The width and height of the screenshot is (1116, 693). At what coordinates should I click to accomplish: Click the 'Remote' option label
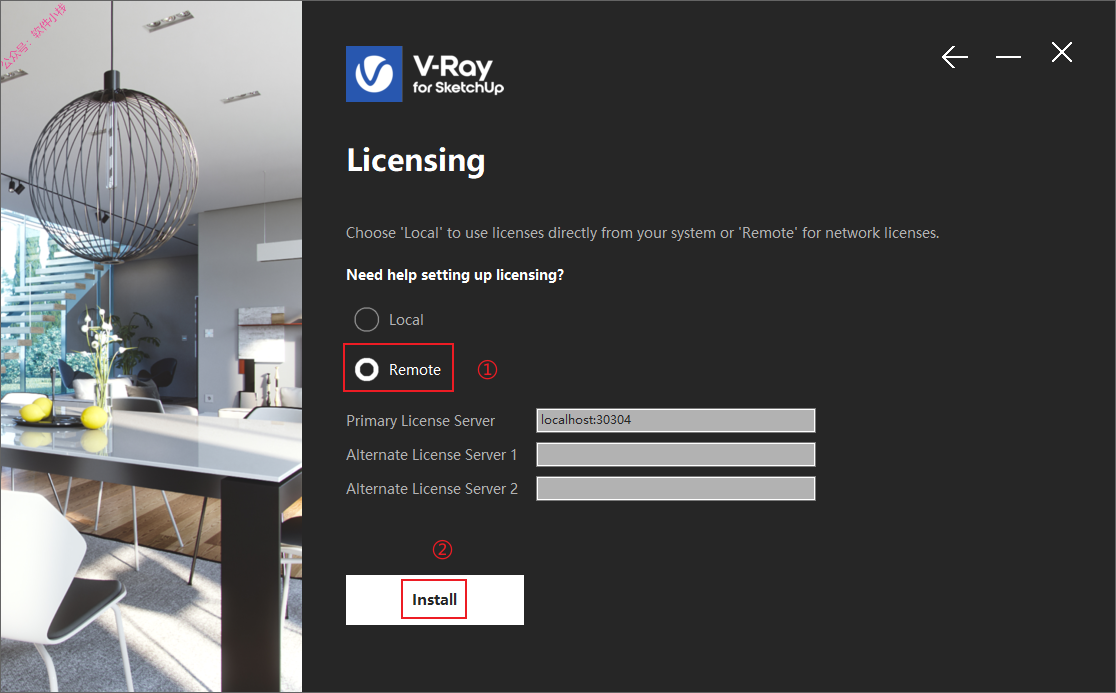pos(415,370)
